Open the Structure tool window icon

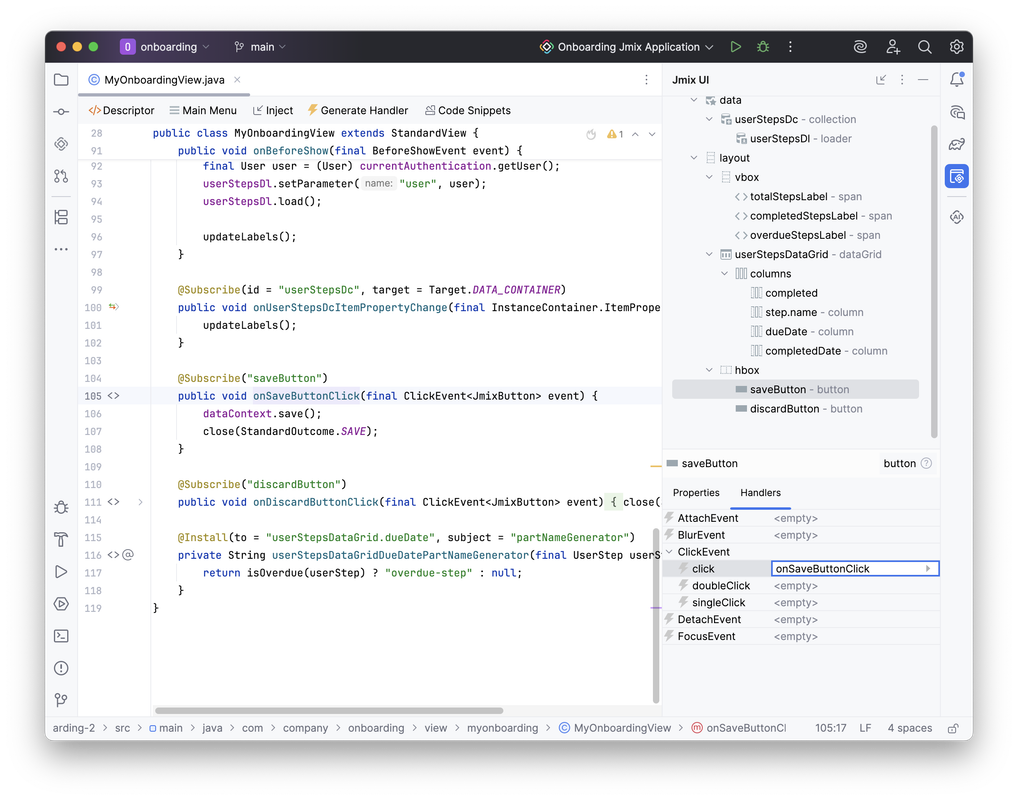coord(61,217)
